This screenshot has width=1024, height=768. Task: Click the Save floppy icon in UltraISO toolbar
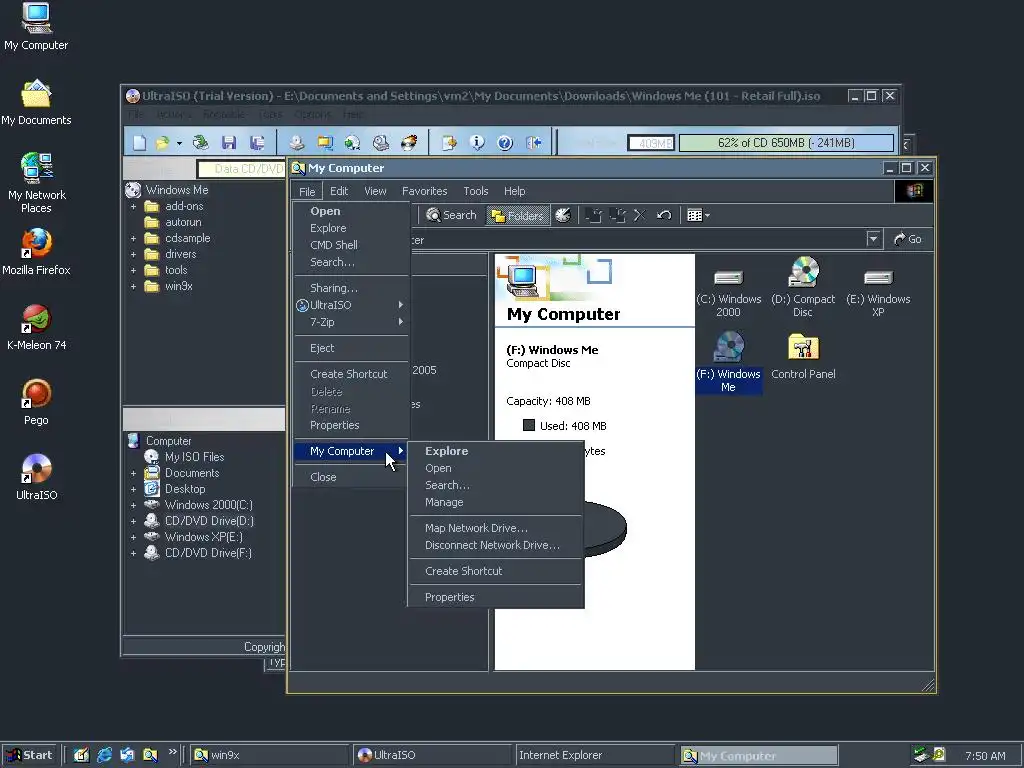(x=229, y=142)
